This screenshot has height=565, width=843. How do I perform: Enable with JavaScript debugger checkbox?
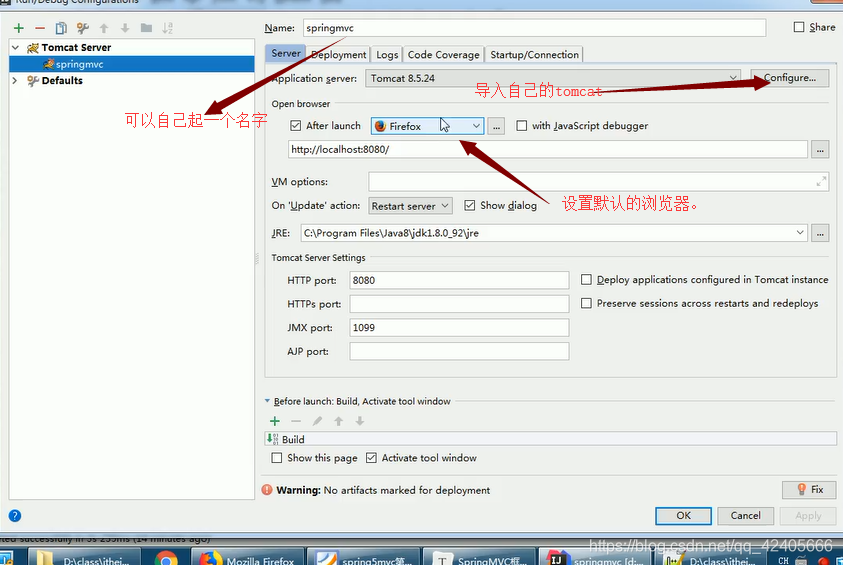click(x=521, y=126)
